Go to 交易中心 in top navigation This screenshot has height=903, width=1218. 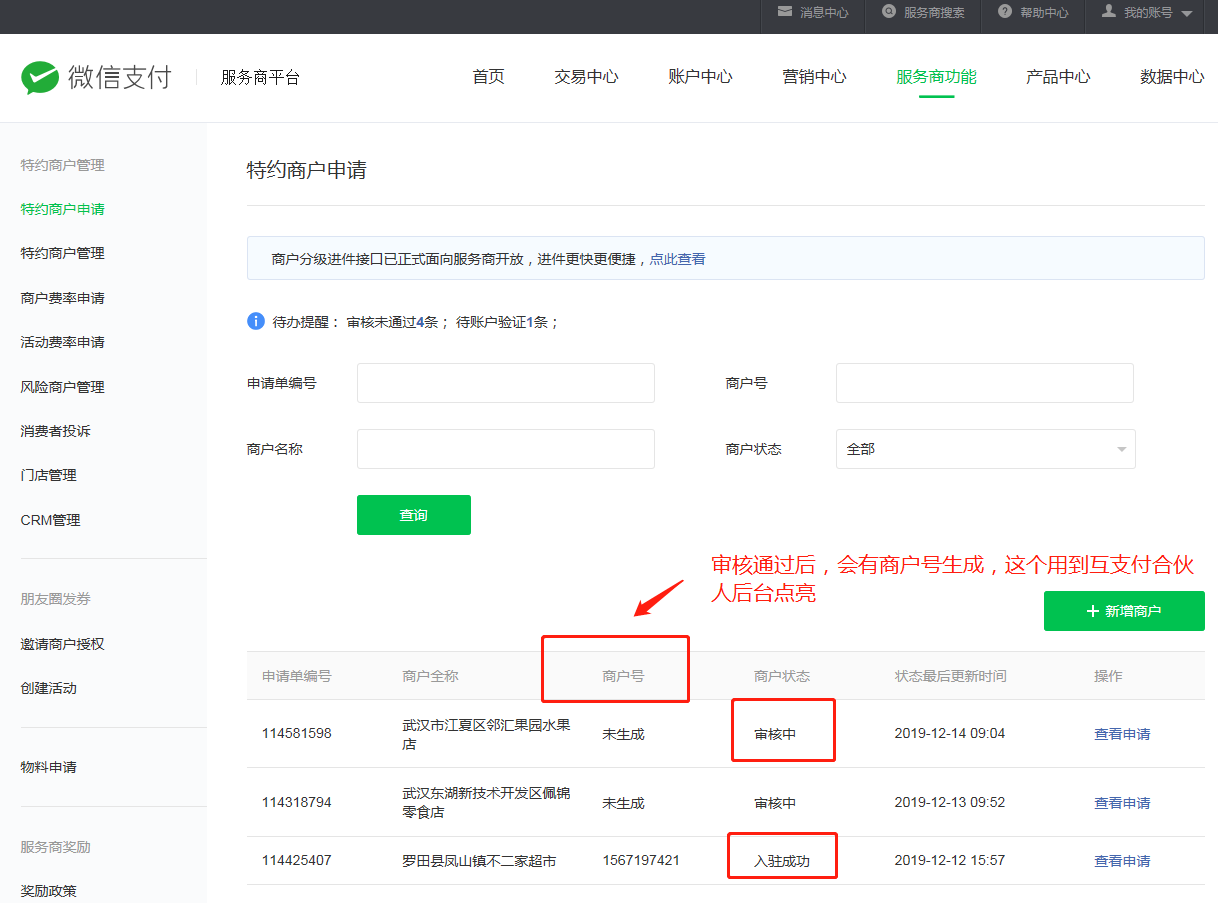point(586,77)
